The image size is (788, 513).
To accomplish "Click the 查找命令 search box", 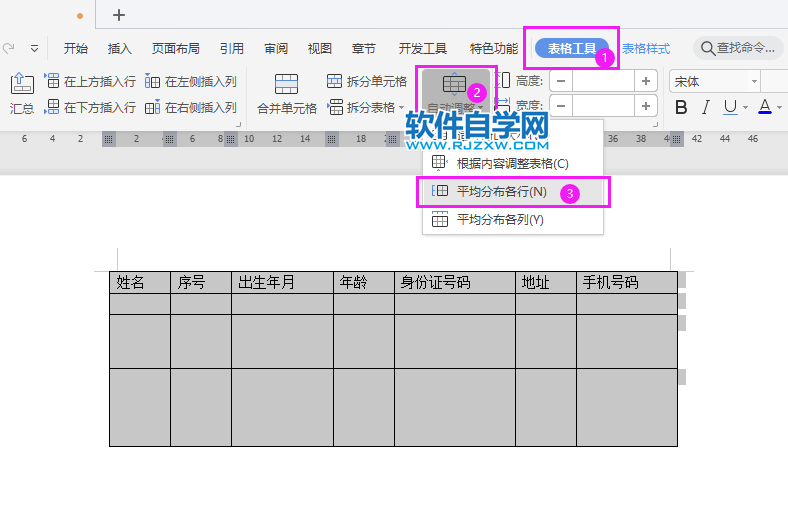I will (738, 48).
